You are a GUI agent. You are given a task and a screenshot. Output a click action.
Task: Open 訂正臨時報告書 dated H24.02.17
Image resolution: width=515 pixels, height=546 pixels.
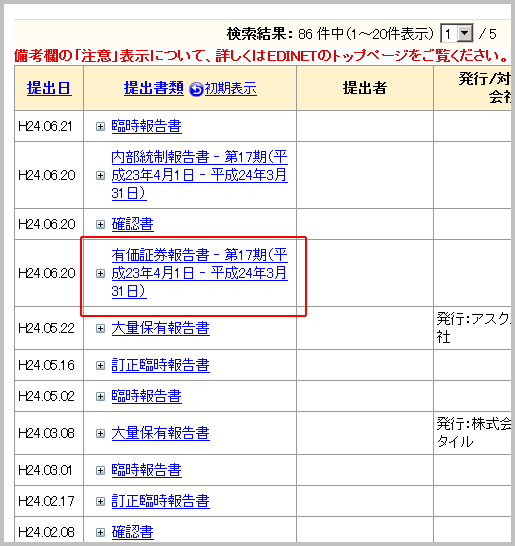(x=161, y=501)
